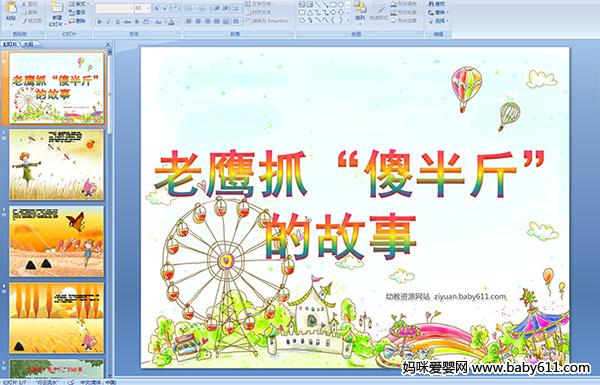Click the Delete slide button
Screen dimensions: 600x385
coord(78,21)
